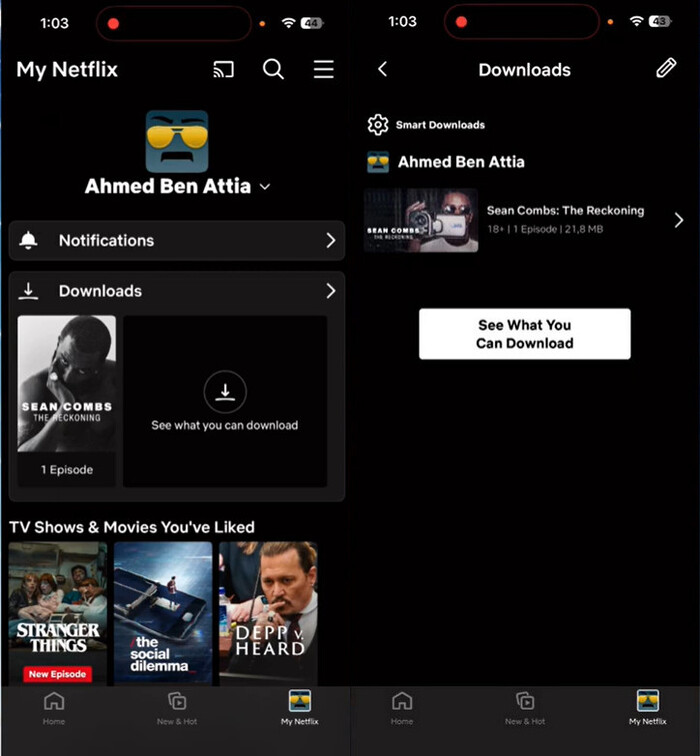This screenshot has height=756, width=700.
Task: Select My Netflix tab on right screen
Action: (x=647, y=708)
